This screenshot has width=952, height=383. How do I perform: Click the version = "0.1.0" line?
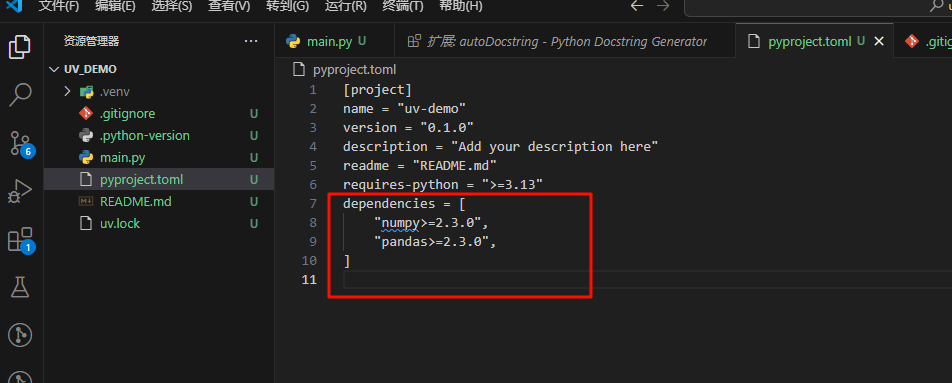coord(408,127)
